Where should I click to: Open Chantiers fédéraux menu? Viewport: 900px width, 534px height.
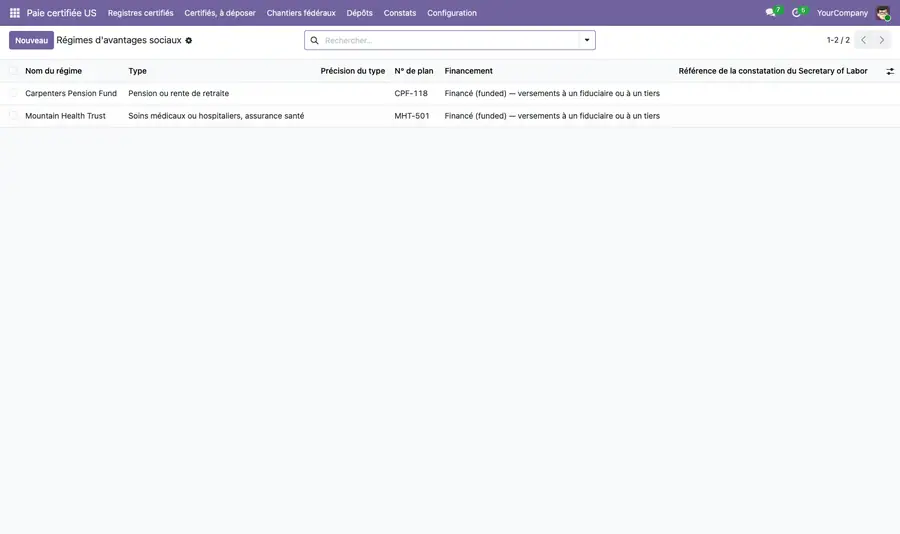(301, 13)
